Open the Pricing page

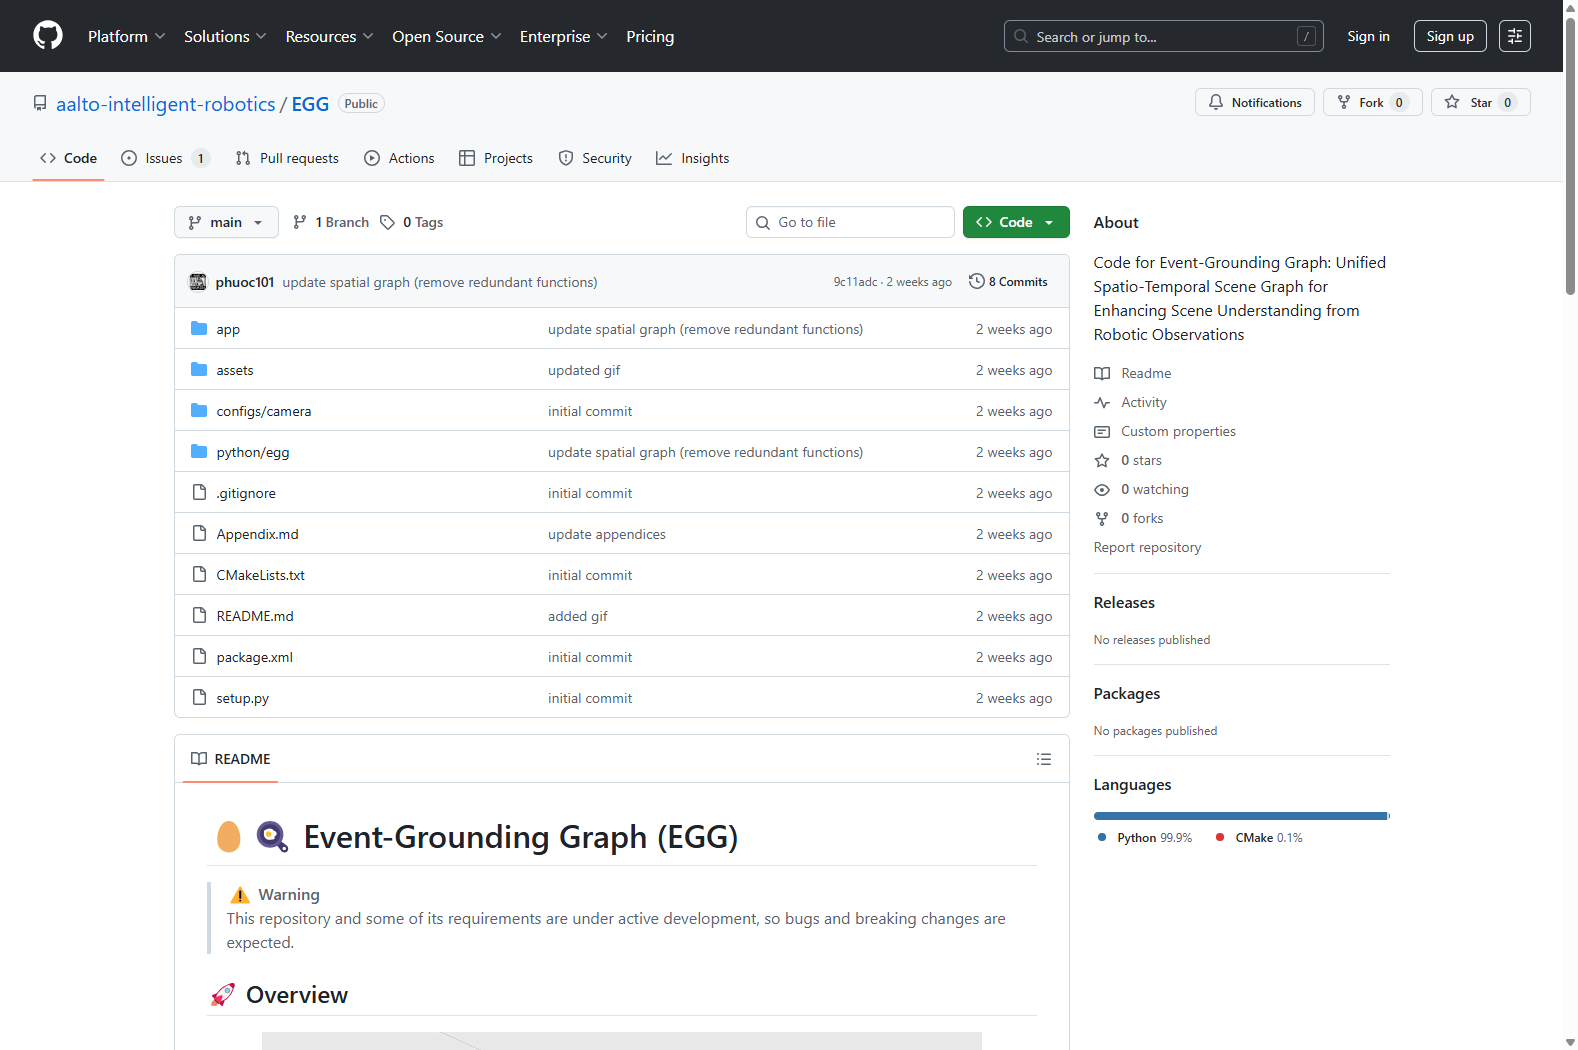pos(650,36)
